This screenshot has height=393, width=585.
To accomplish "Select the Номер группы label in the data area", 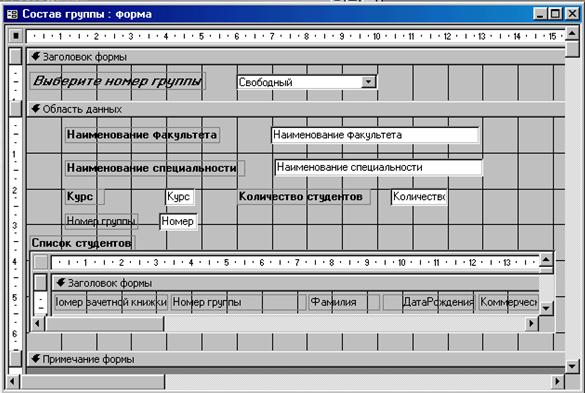I will [x=101, y=221].
